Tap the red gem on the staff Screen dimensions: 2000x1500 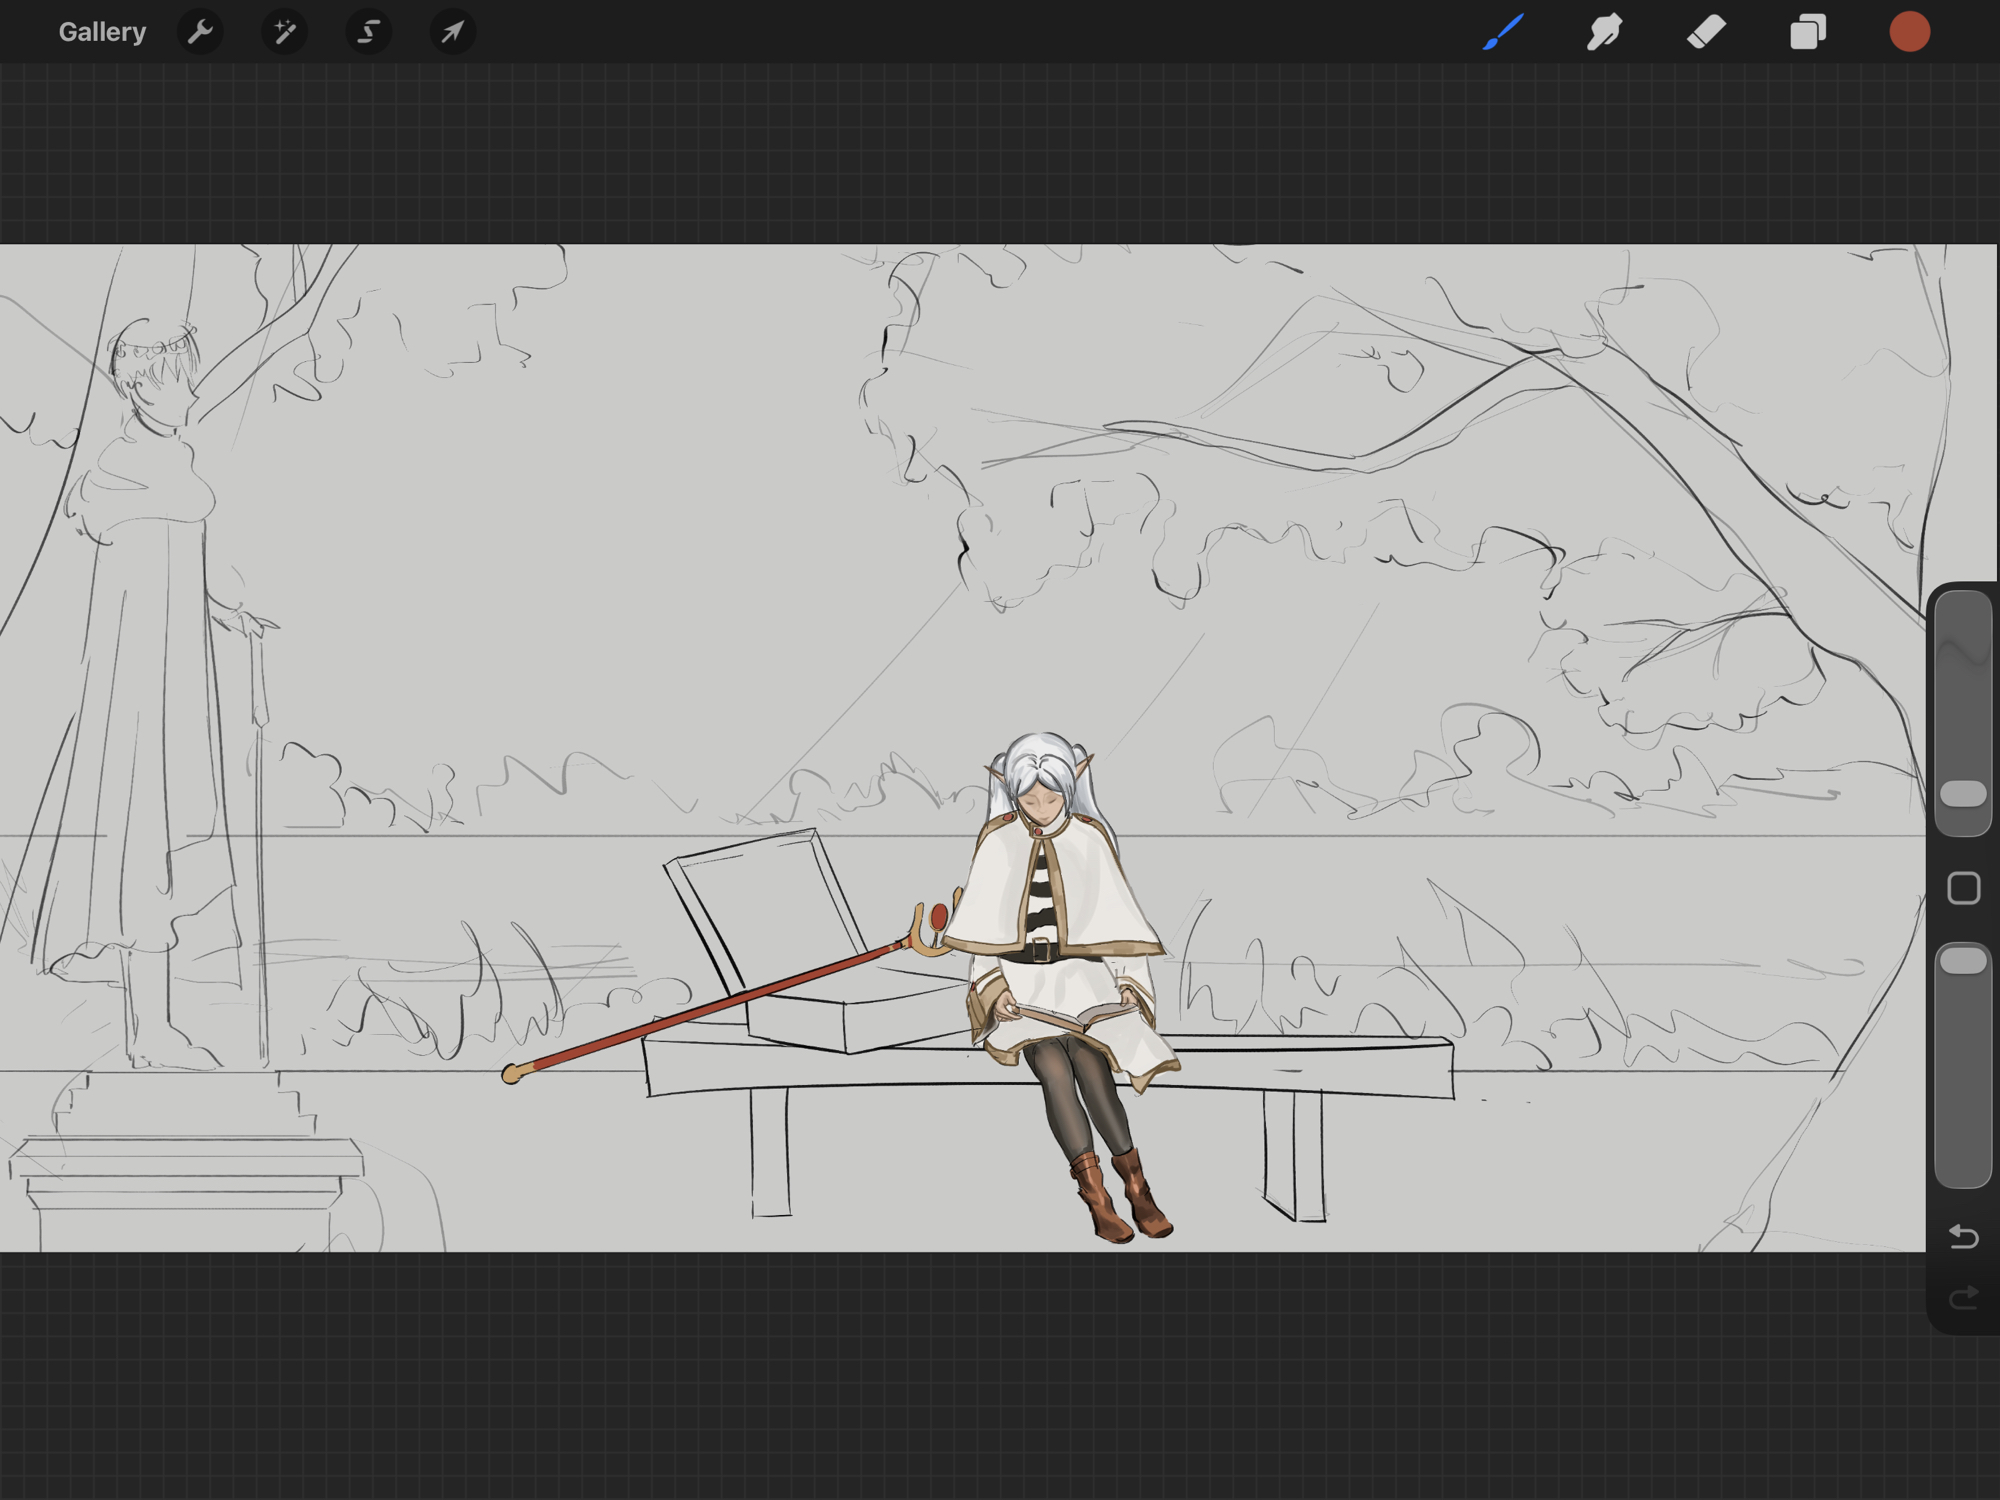[x=938, y=915]
